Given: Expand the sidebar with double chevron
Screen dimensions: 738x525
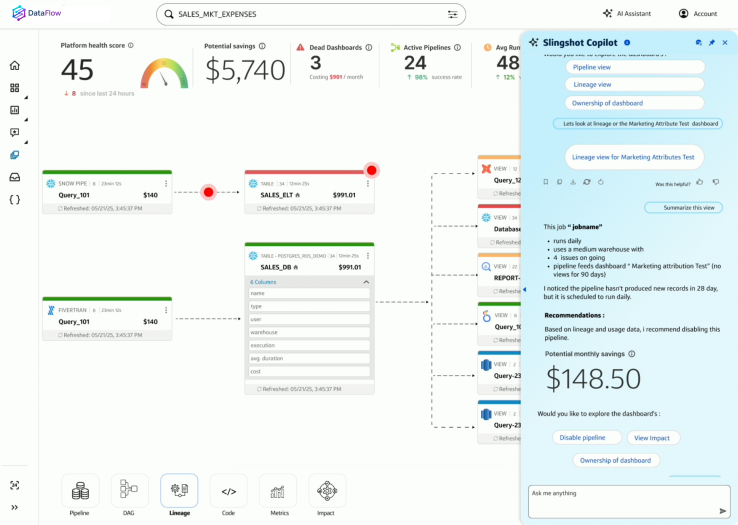Looking at the screenshot, I should (15, 507).
